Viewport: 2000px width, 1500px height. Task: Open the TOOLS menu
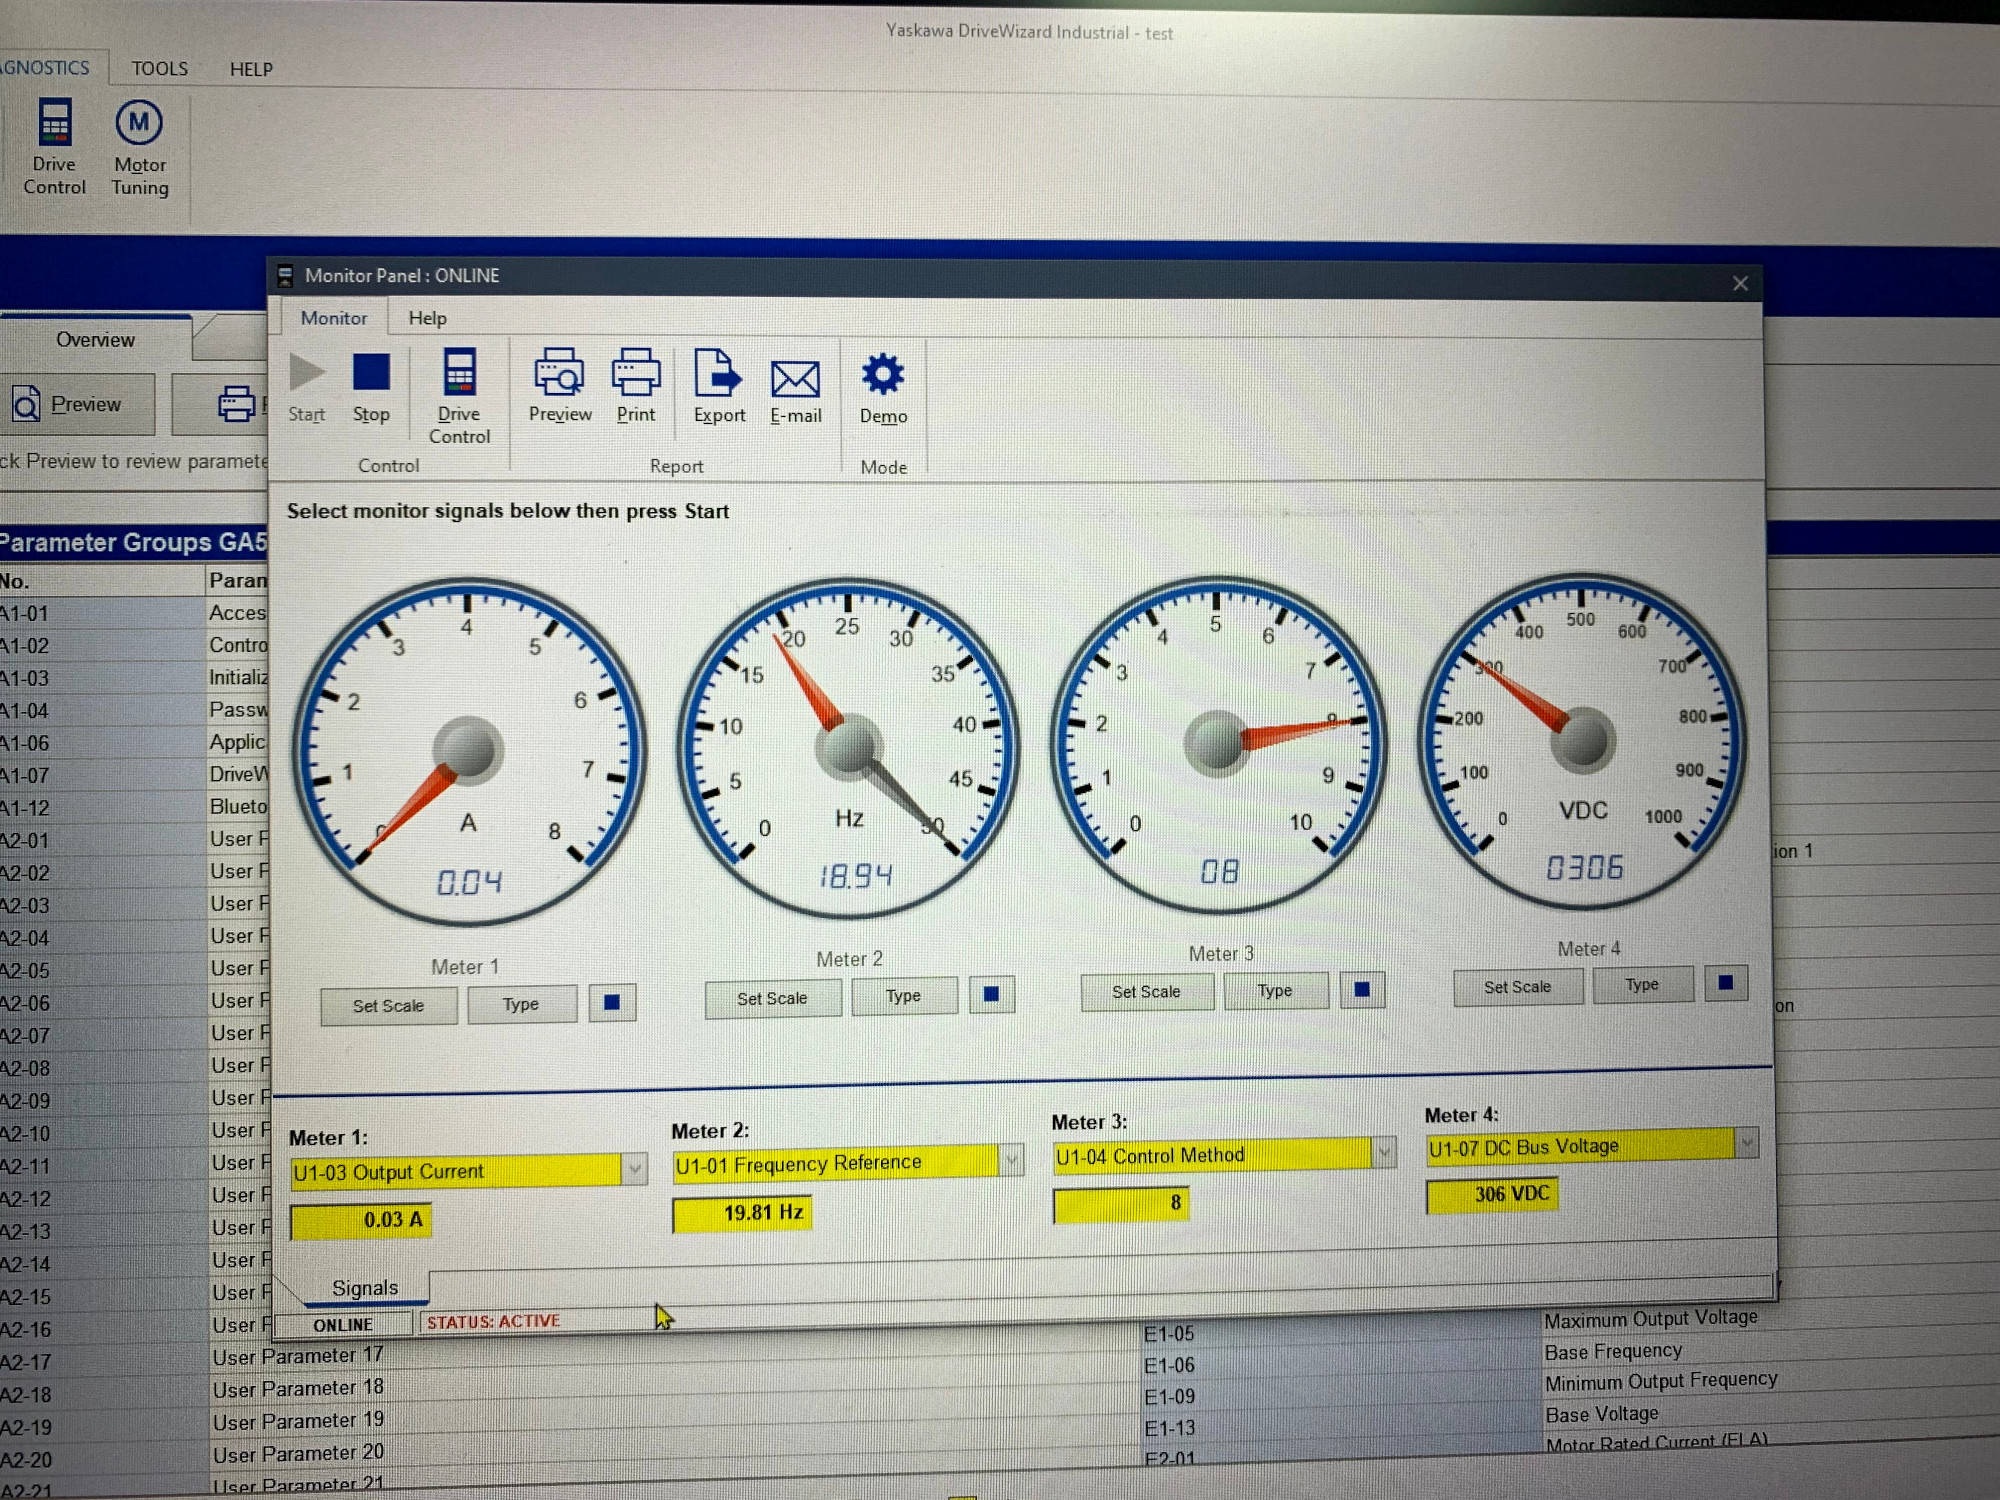pos(160,69)
